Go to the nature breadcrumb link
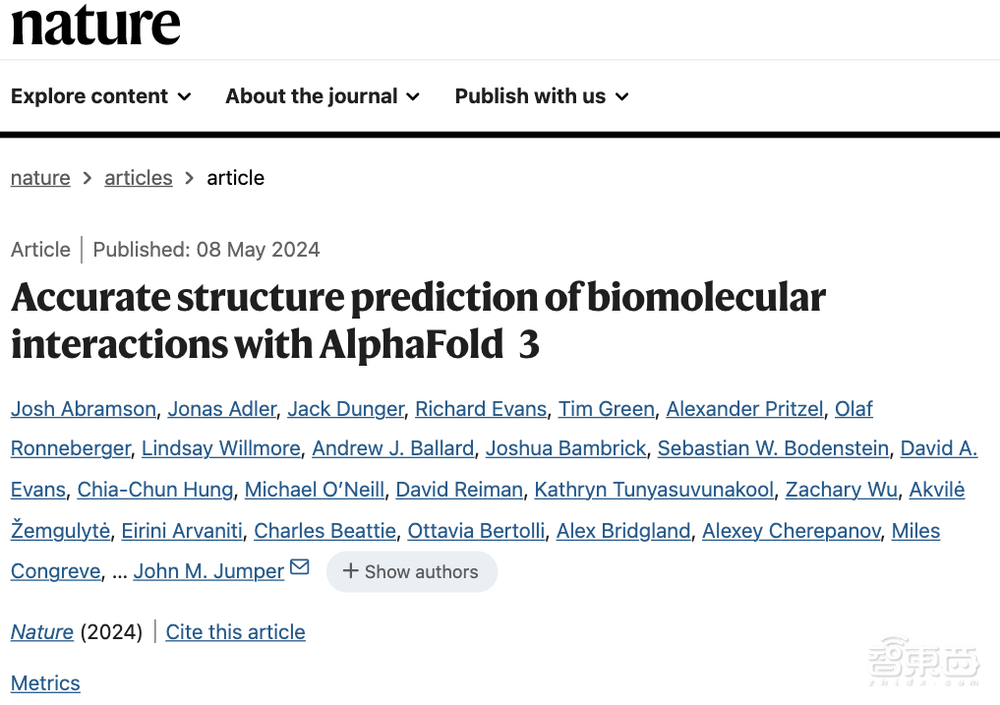Viewport: 1000px width, 705px height. pyautogui.click(x=40, y=178)
